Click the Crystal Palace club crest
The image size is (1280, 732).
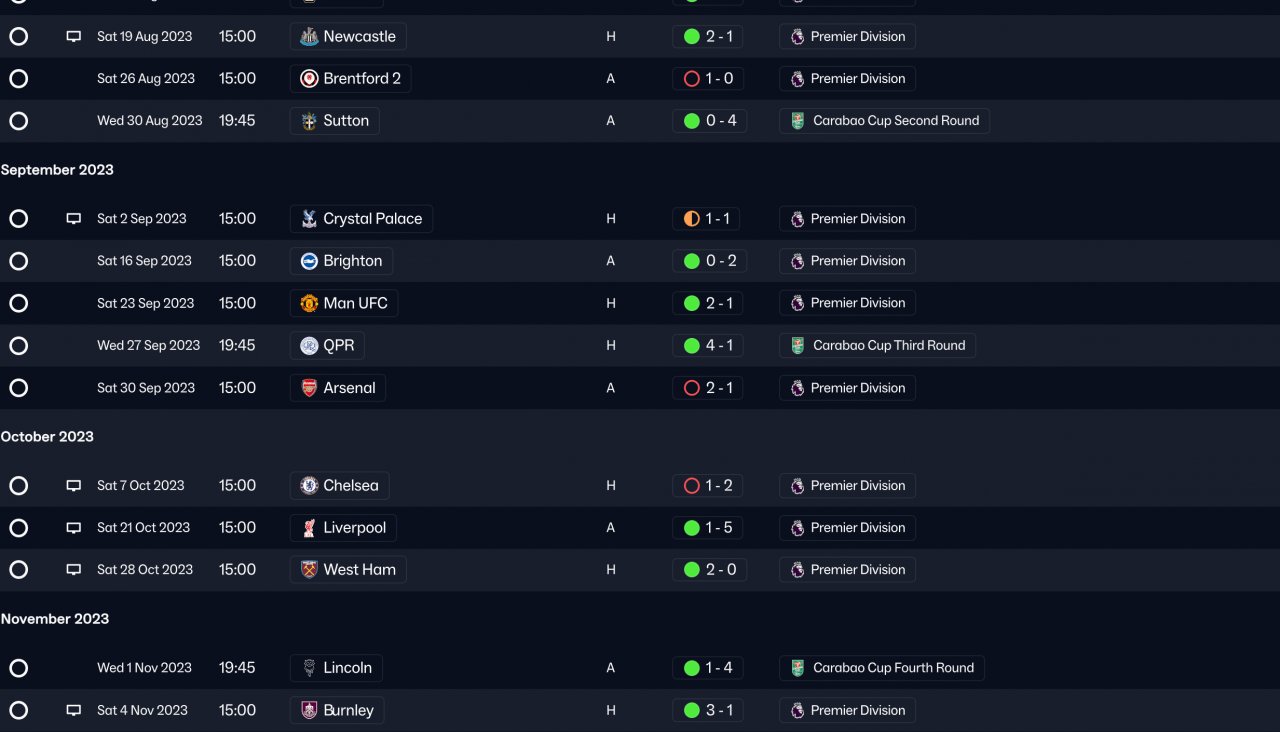click(x=309, y=219)
